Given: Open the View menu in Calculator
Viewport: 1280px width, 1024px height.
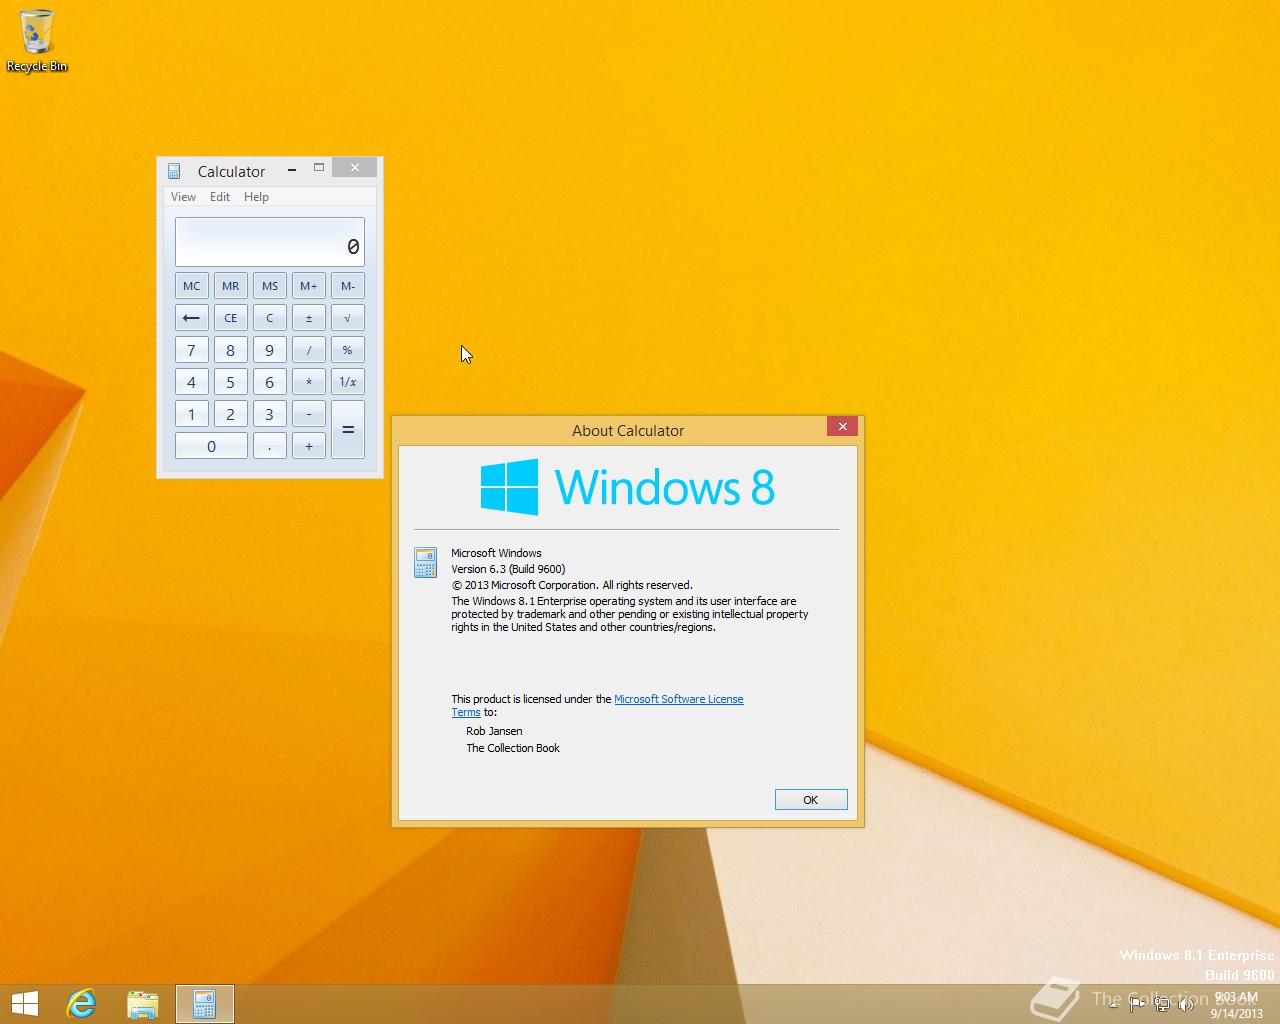Looking at the screenshot, I should (x=183, y=197).
